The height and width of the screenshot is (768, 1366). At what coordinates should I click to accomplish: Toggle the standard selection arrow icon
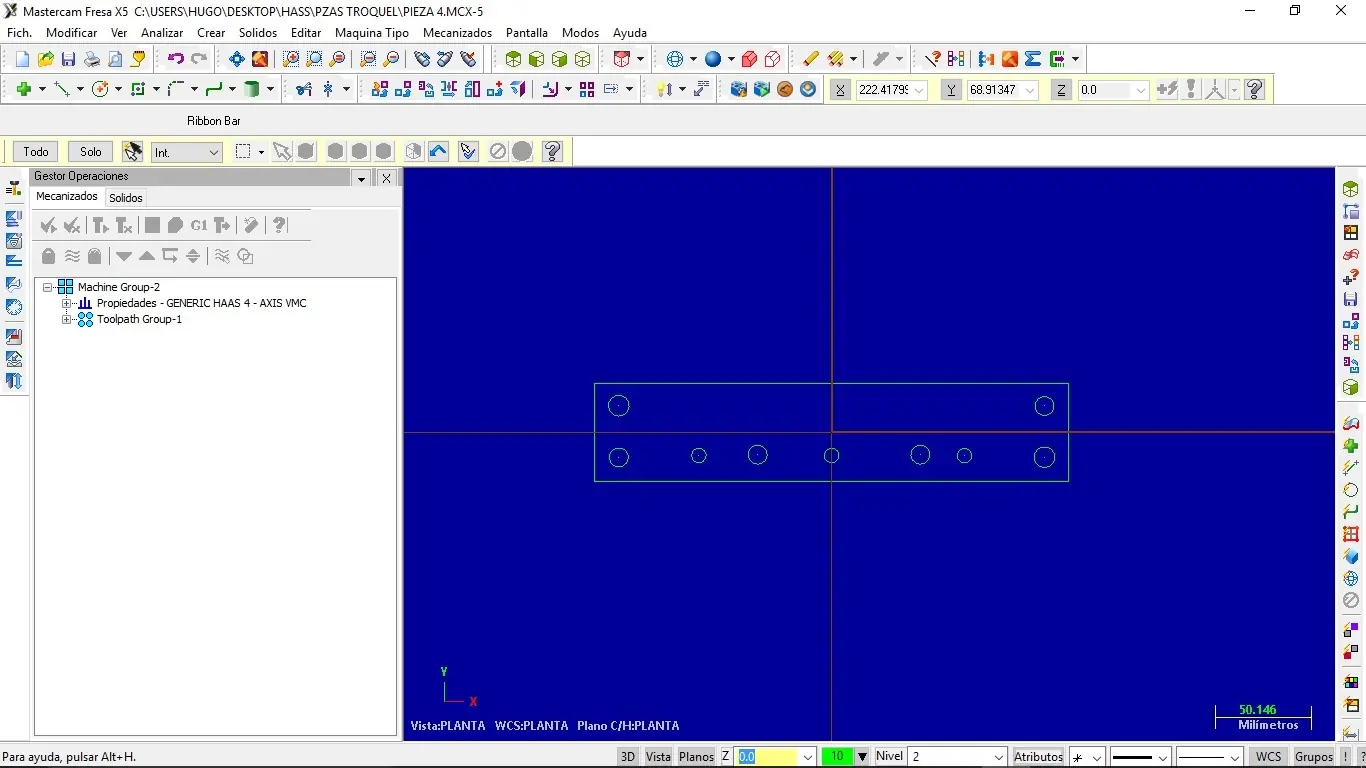point(282,151)
